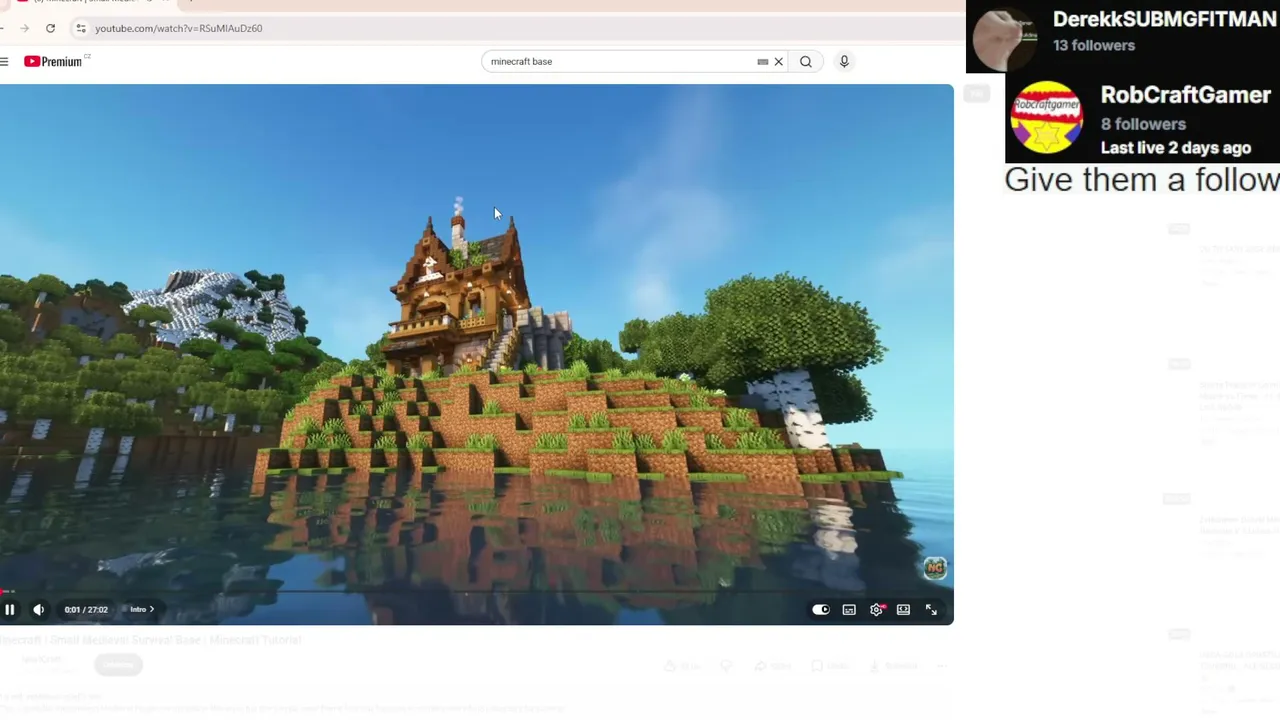
Task: Click the '8 followers' text
Action: [1143, 124]
